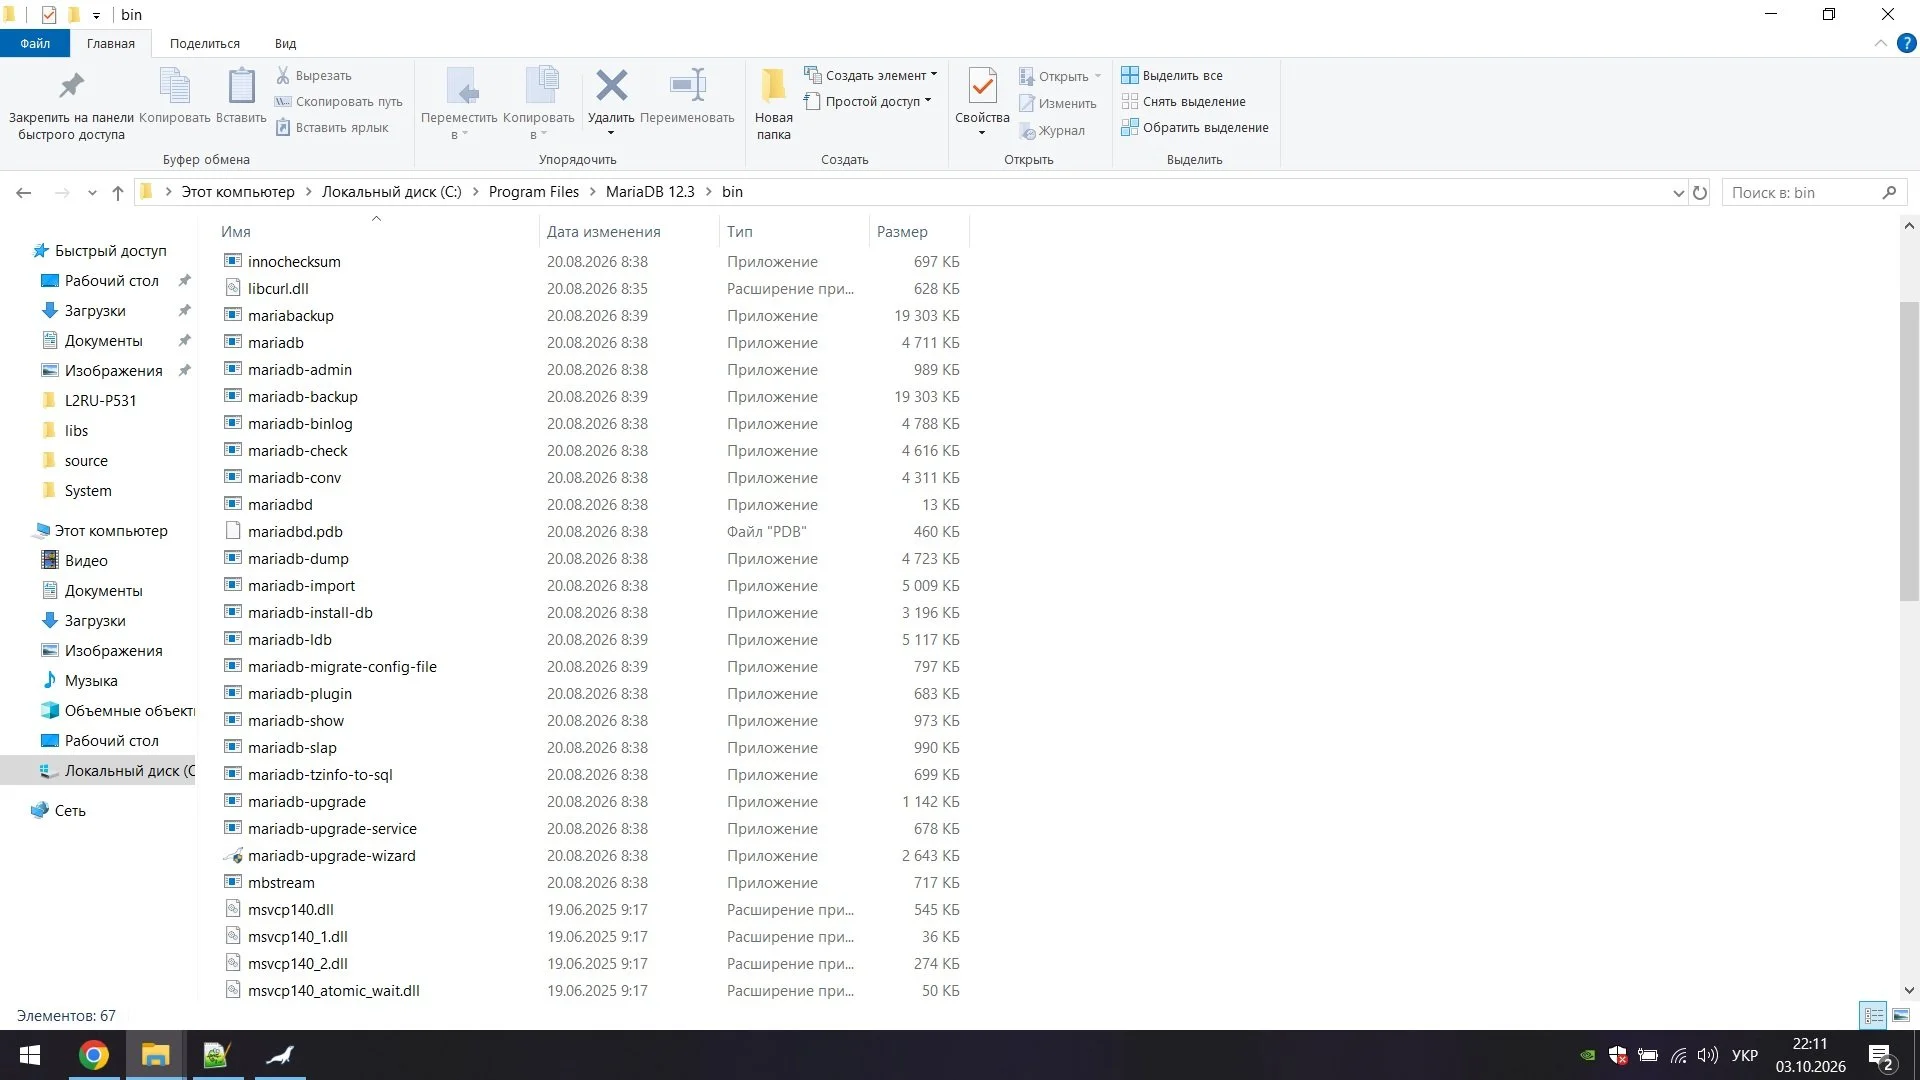The image size is (1920, 1080).
Task: Open the notification center in the tray
Action: click(1880, 1056)
